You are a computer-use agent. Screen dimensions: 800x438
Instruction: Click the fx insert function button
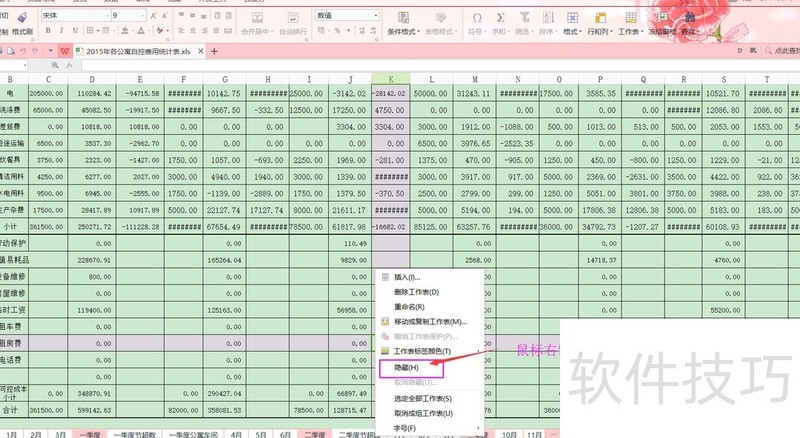click(x=69, y=65)
